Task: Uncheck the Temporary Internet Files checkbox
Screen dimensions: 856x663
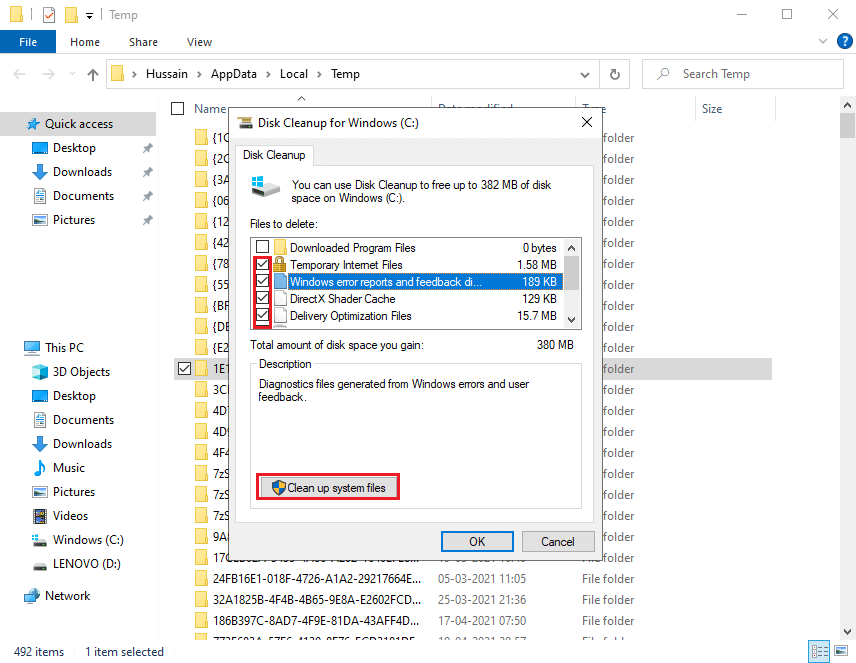Action: pyautogui.click(x=262, y=265)
